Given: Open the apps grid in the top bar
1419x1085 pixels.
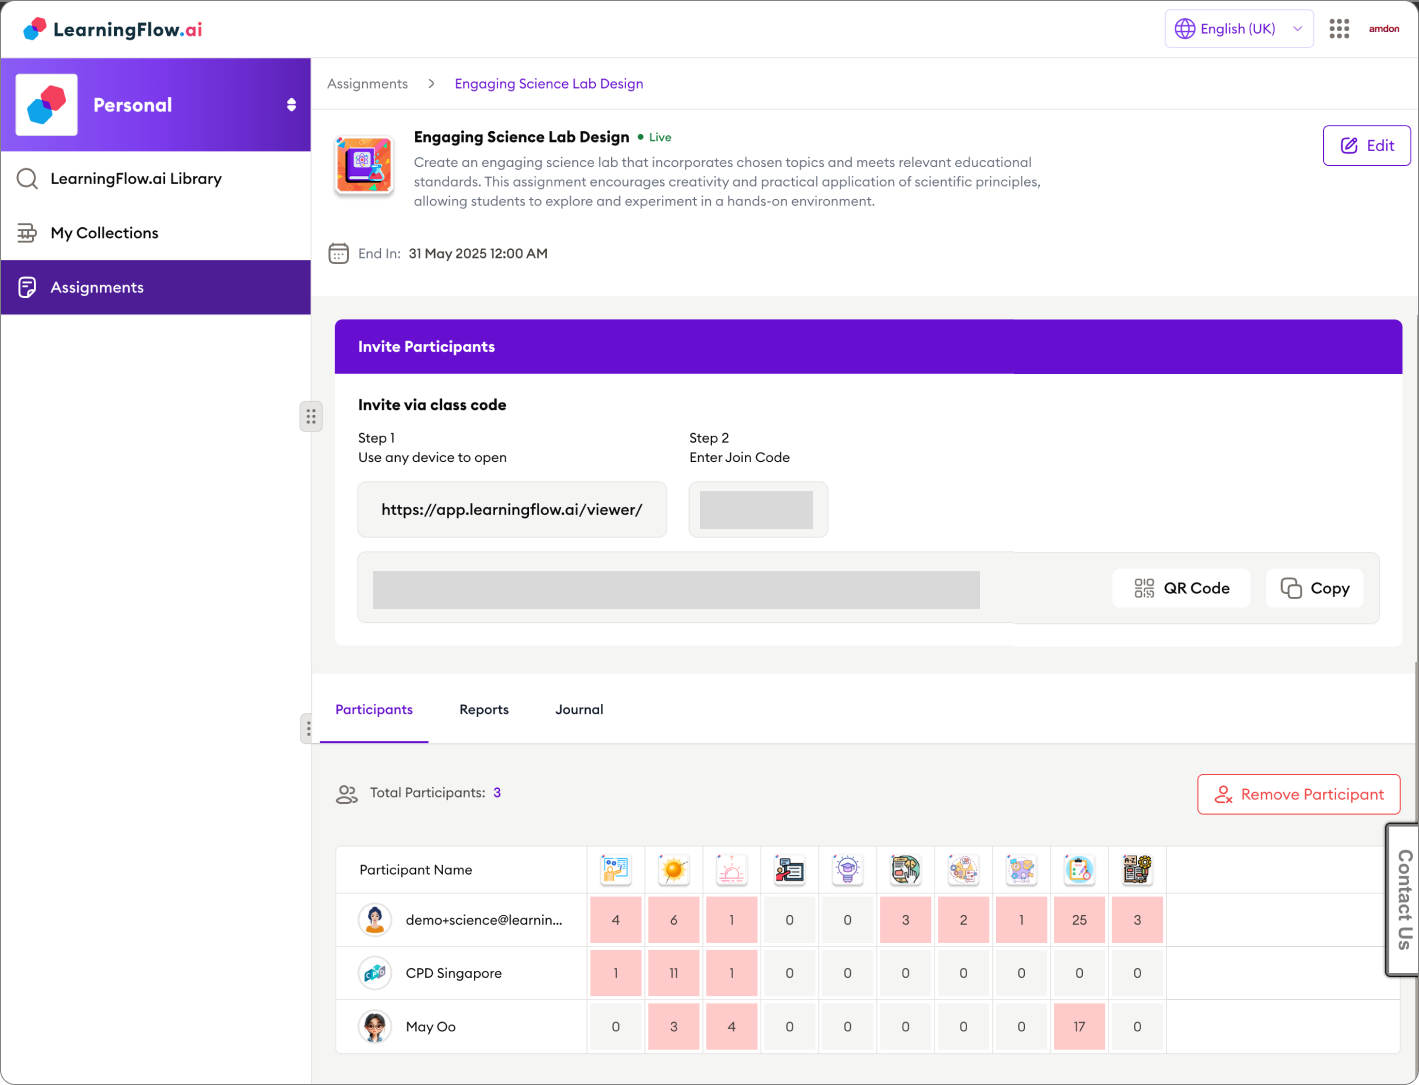Looking at the screenshot, I should click(x=1339, y=28).
